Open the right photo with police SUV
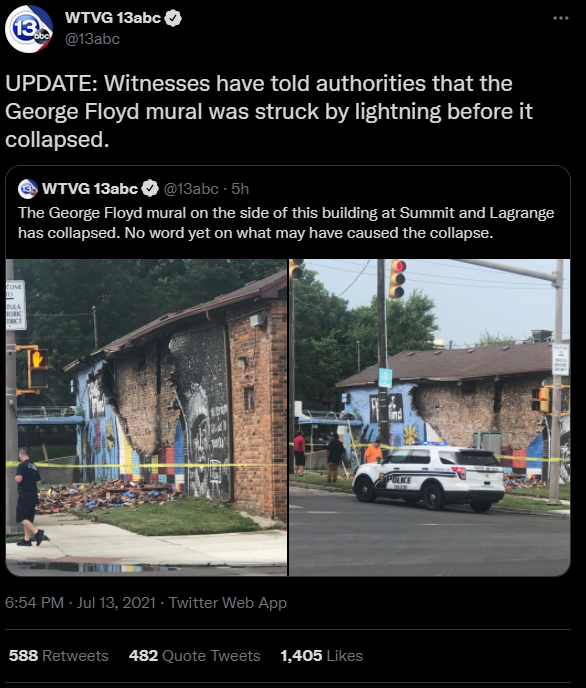 430,417
